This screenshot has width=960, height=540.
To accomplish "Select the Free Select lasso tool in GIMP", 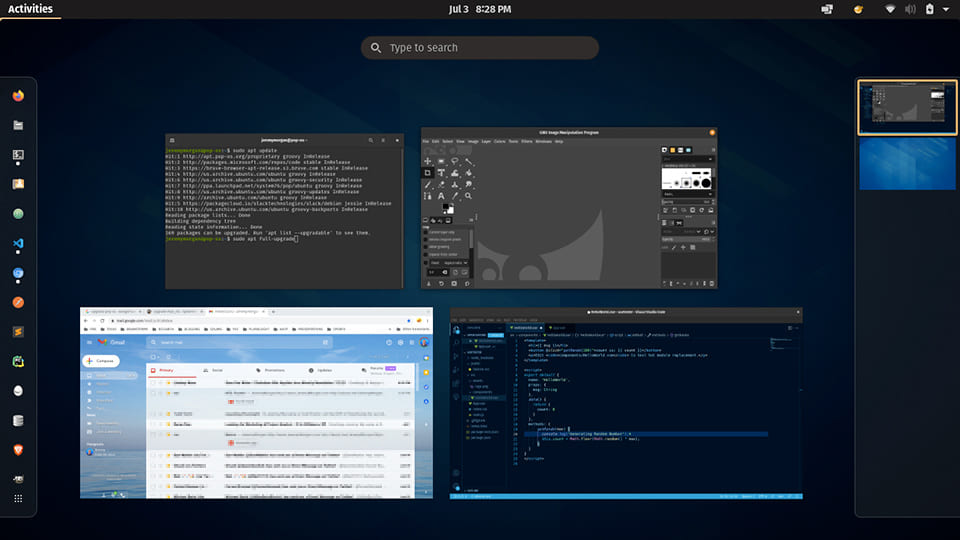I will (x=455, y=161).
